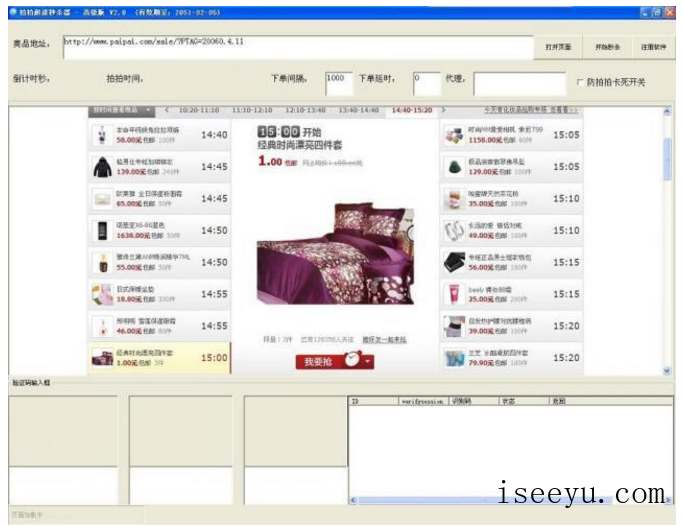Screen dimensions: 683x526
Task: Select the green hat product icon at 15:05
Action: point(454,167)
